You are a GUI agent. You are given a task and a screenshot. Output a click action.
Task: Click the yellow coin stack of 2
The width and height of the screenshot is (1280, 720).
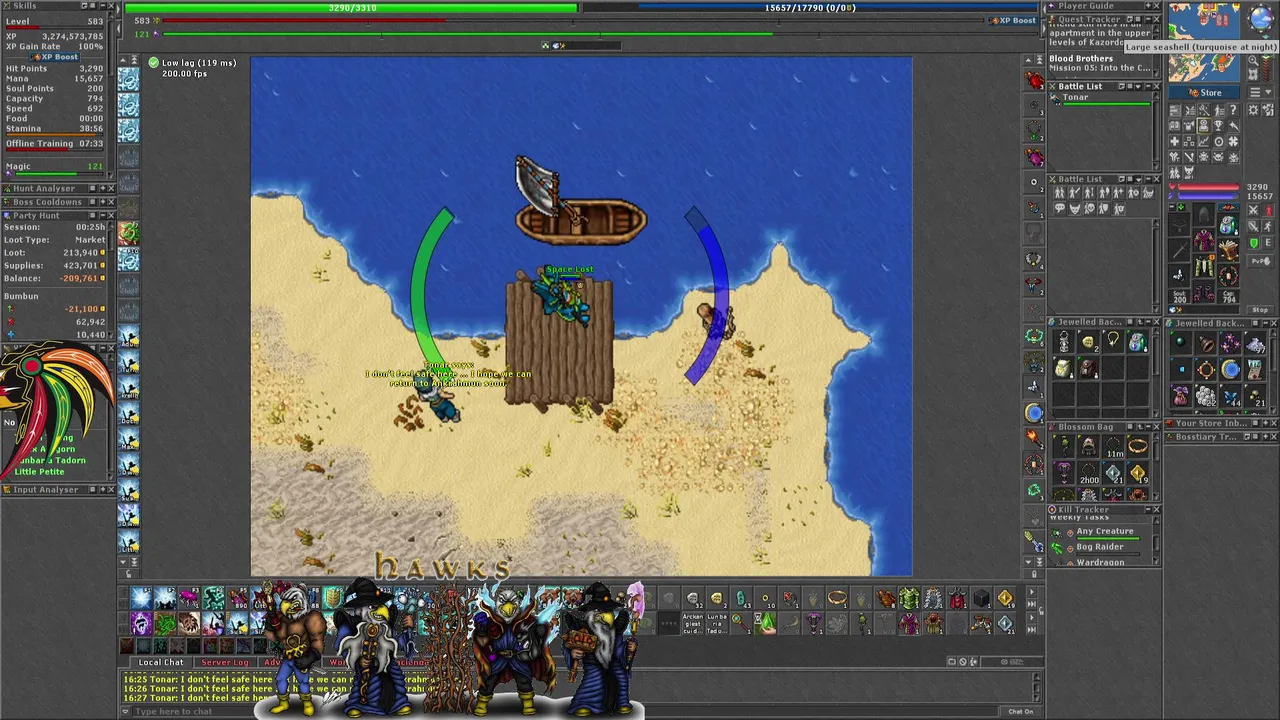[1089, 342]
